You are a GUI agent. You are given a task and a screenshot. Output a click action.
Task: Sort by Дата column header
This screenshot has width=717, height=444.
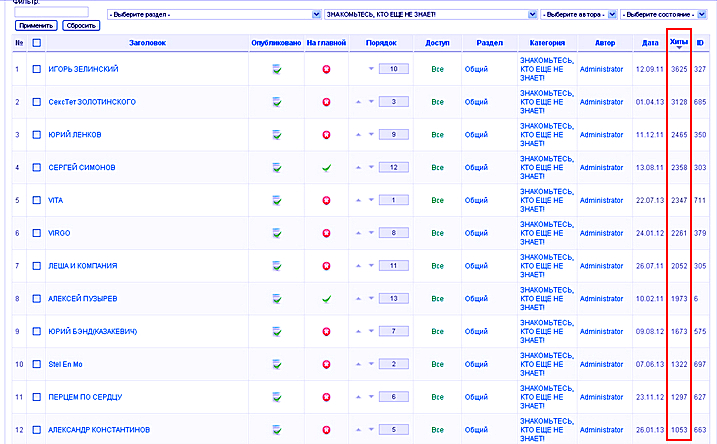(x=650, y=43)
